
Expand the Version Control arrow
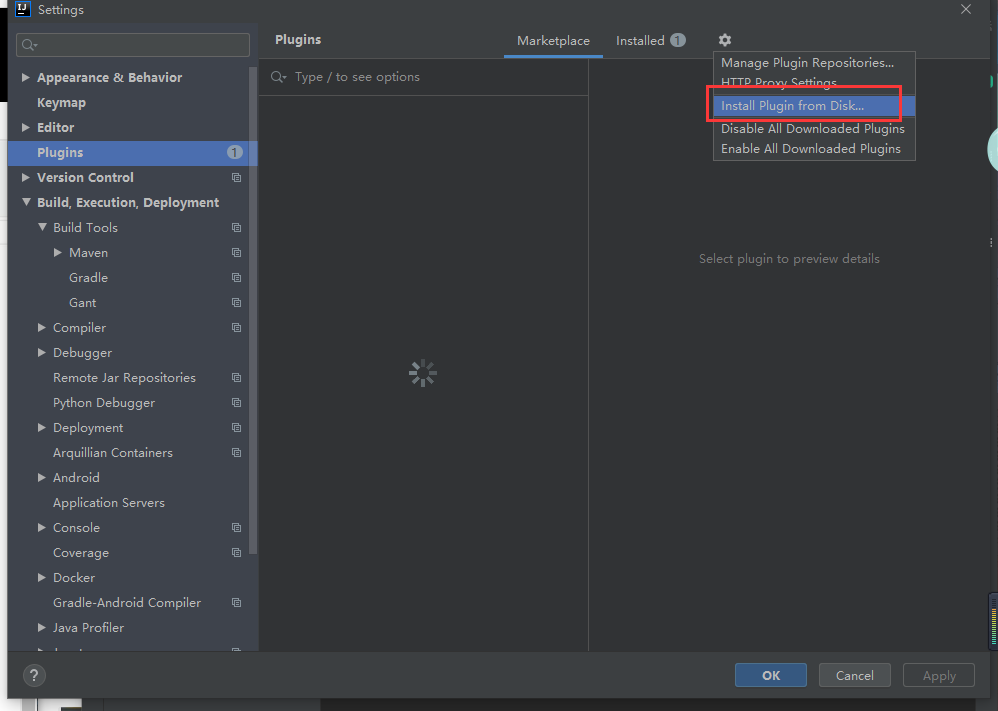click(x=25, y=178)
